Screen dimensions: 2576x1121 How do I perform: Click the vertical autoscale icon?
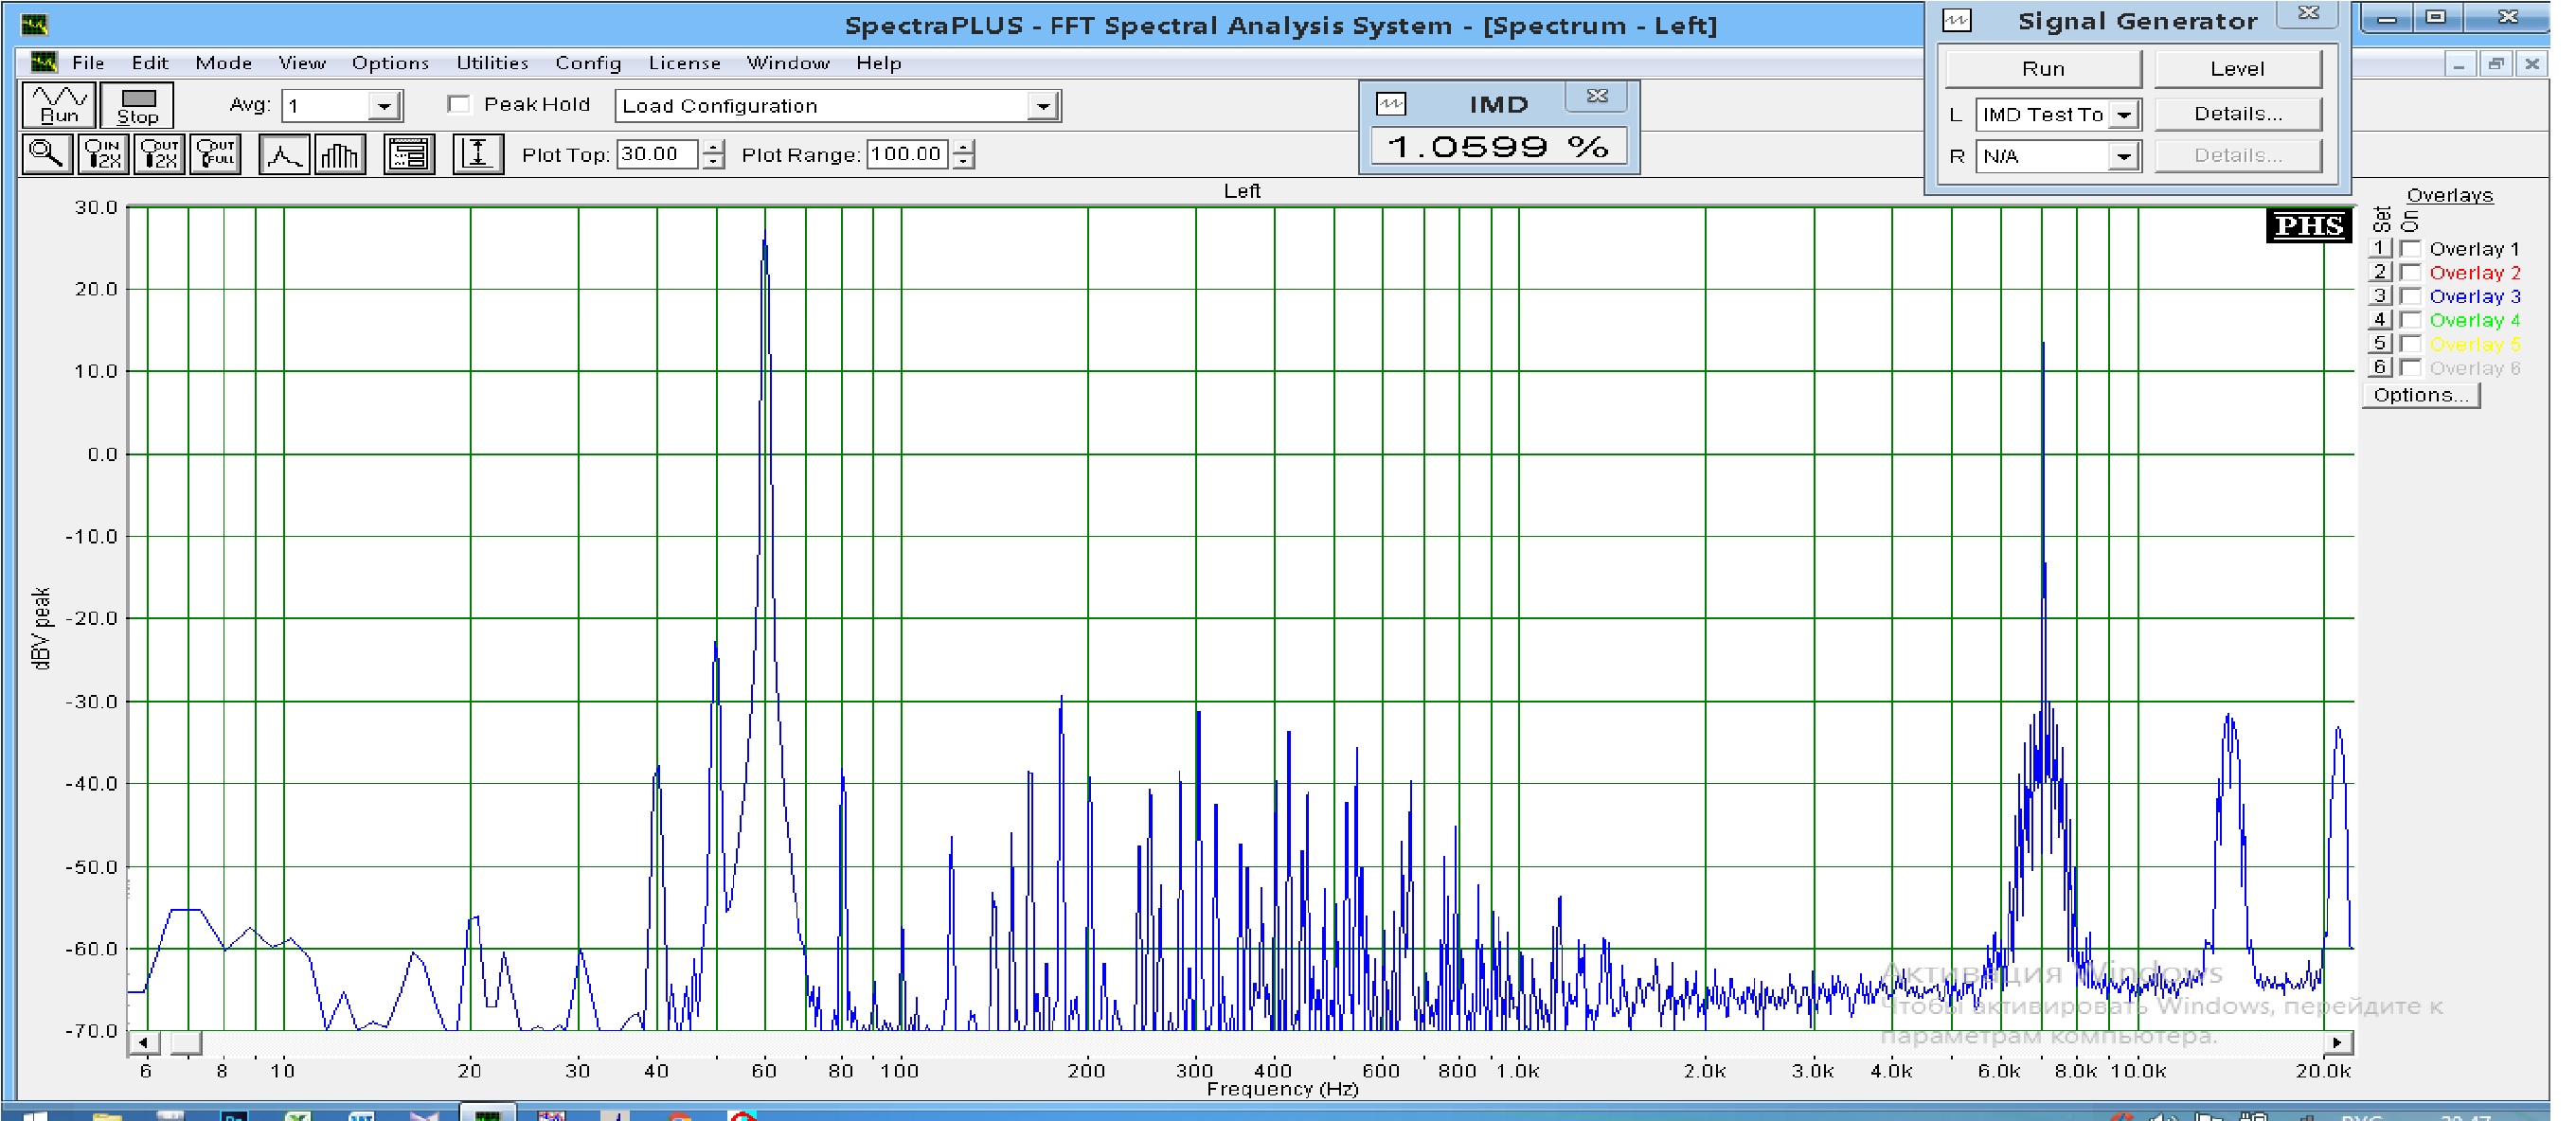point(478,155)
